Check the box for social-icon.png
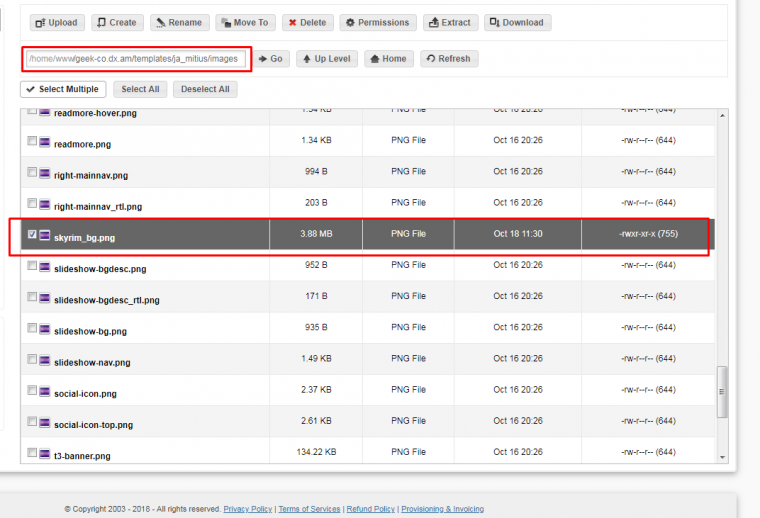 click(x=32, y=391)
